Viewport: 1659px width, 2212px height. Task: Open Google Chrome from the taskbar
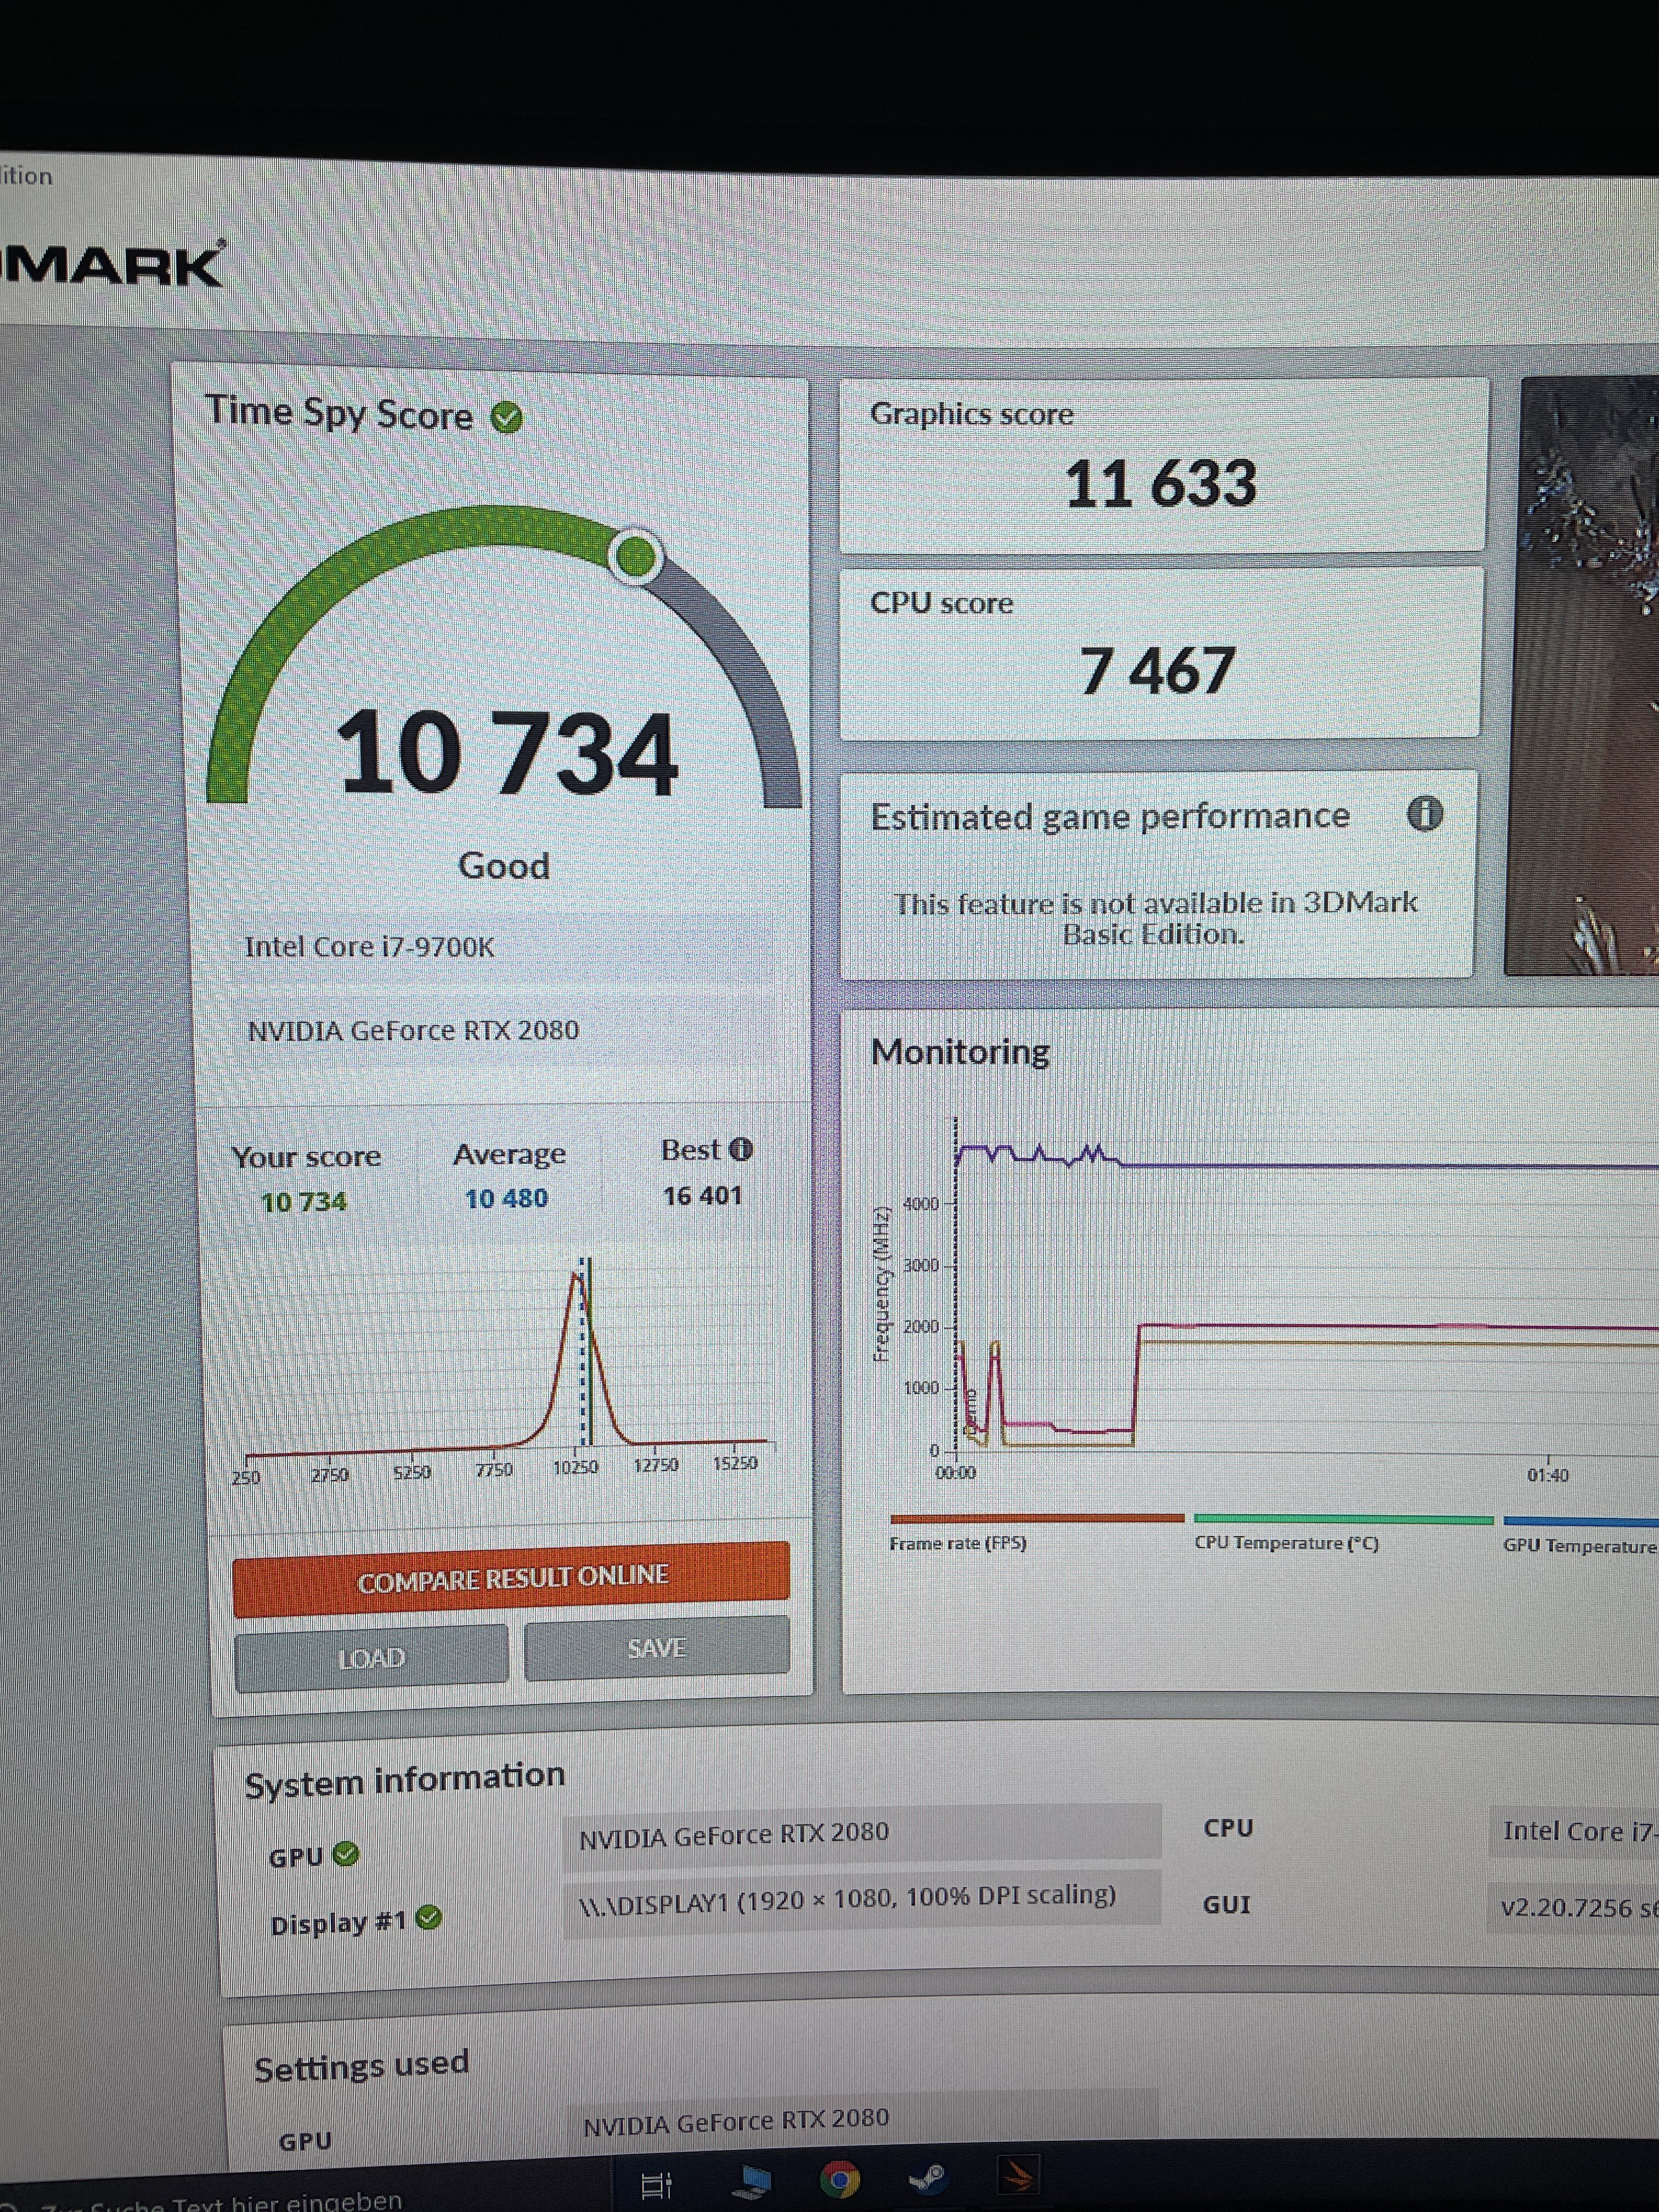click(839, 2179)
